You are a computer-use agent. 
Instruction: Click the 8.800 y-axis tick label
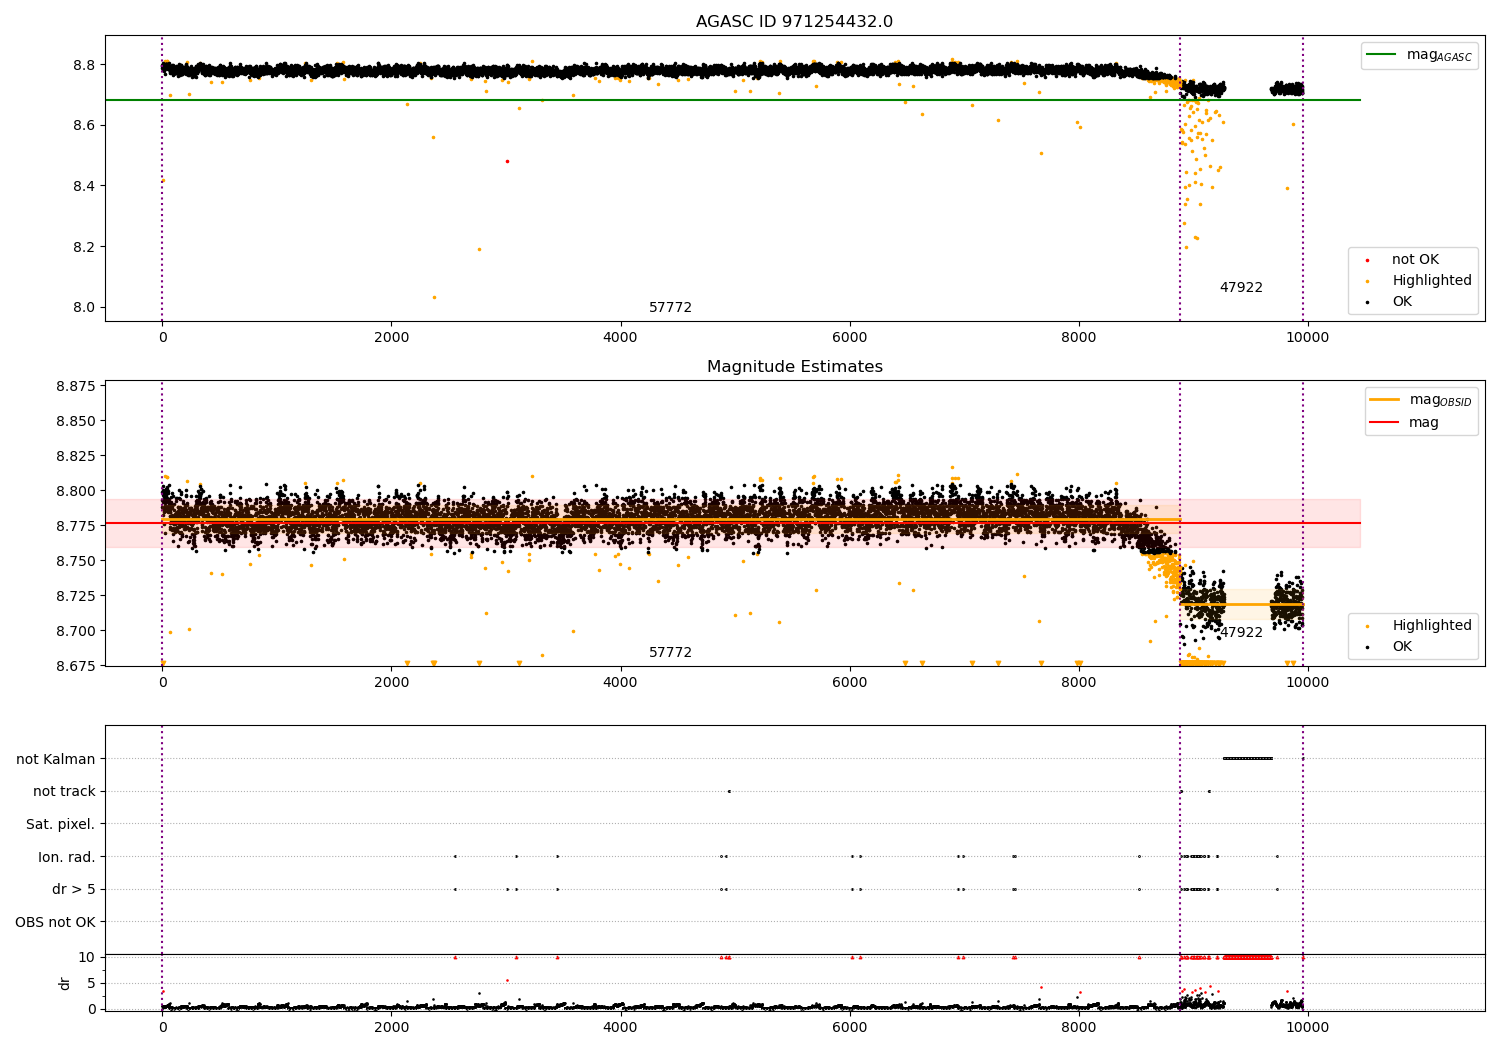tap(76, 491)
